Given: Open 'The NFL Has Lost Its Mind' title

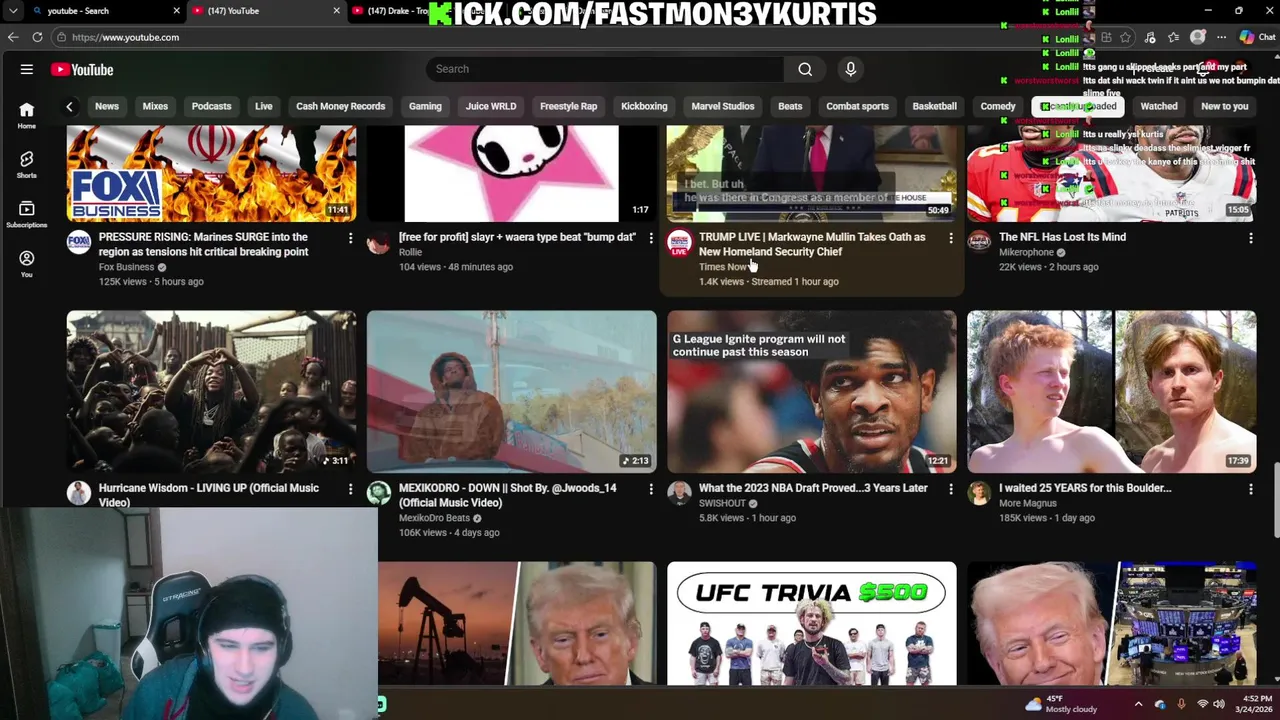Looking at the screenshot, I should click(1062, 238).
